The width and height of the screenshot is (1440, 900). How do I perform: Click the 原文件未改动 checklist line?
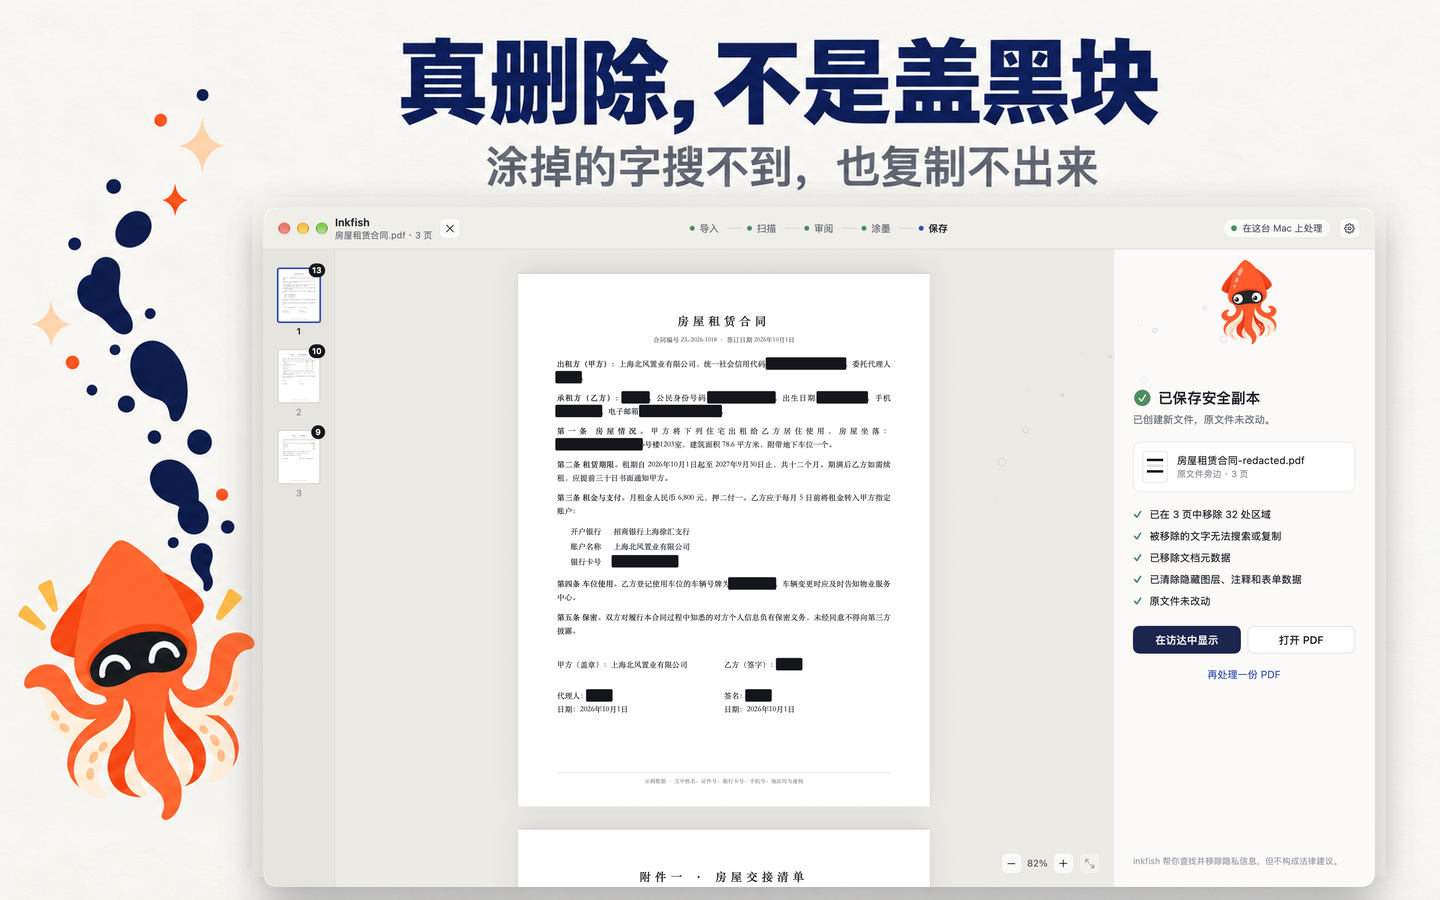(1180, 601)
